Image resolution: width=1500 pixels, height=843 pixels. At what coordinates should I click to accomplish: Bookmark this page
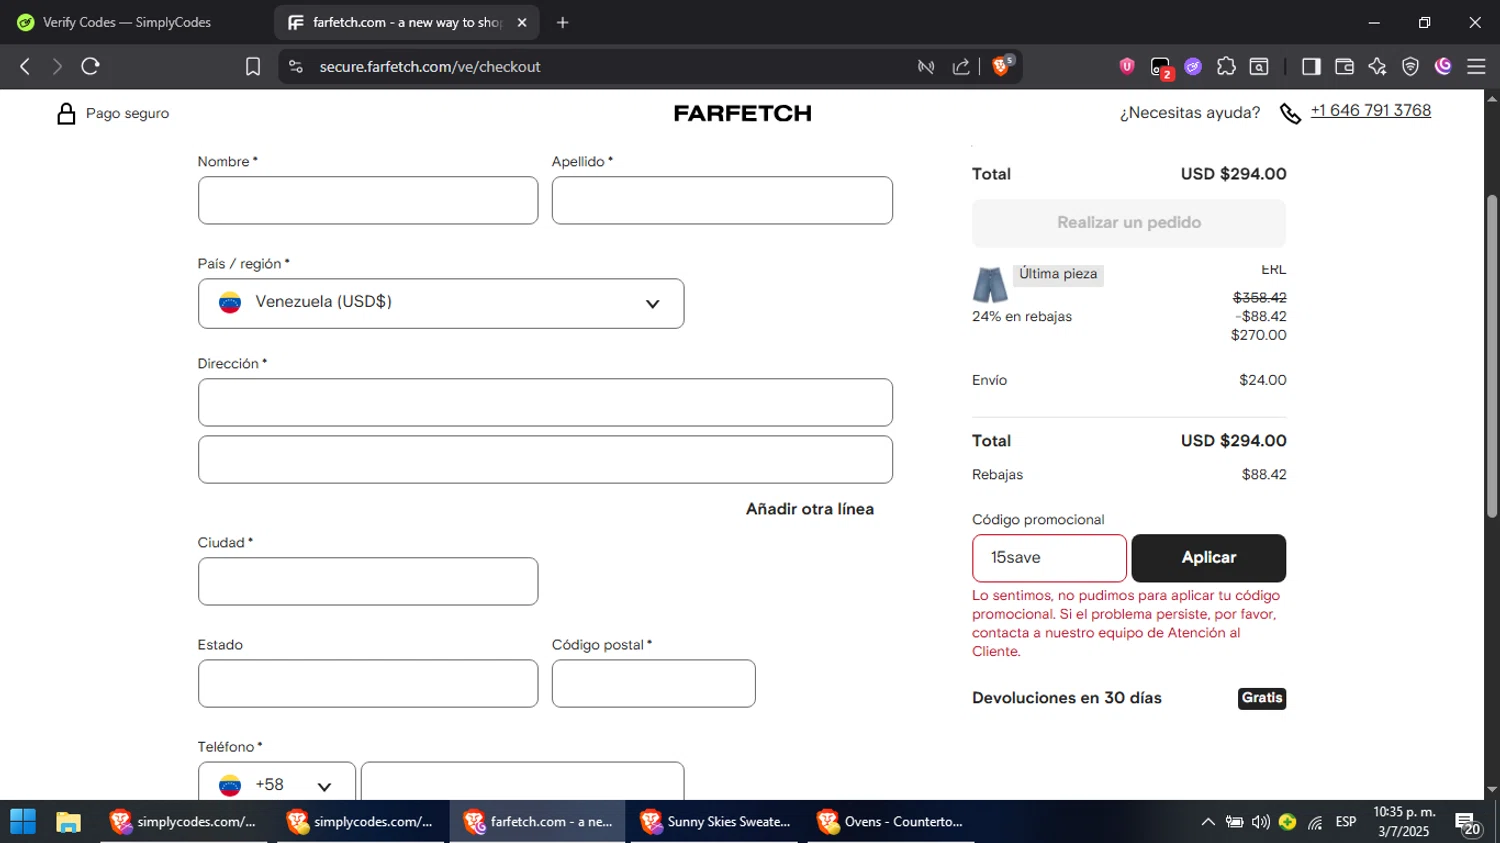[253, 66]
